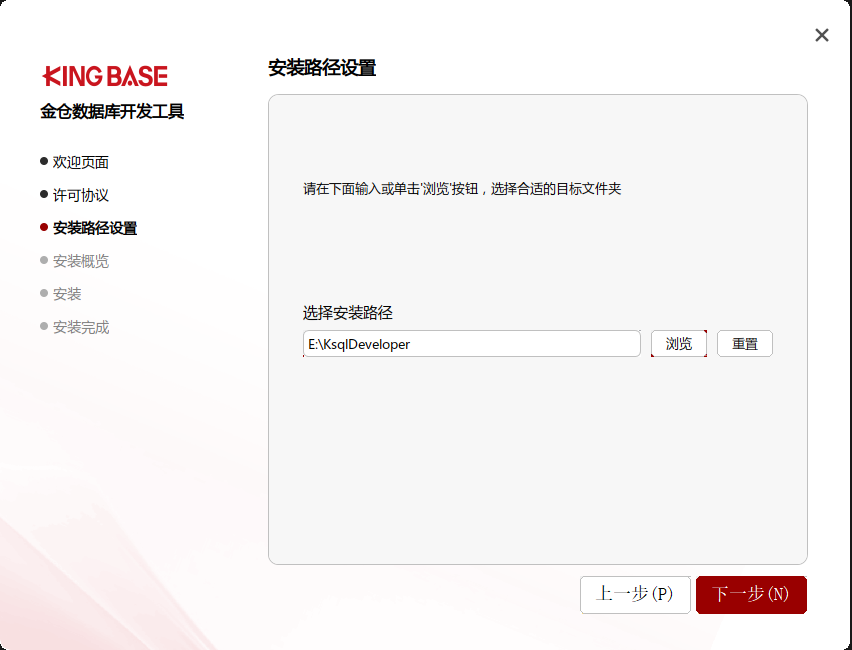Click the grey bullet beside 安装完成
Image resolution: width=852 pixels, height=650 pixels.
(x=44, y=326)
